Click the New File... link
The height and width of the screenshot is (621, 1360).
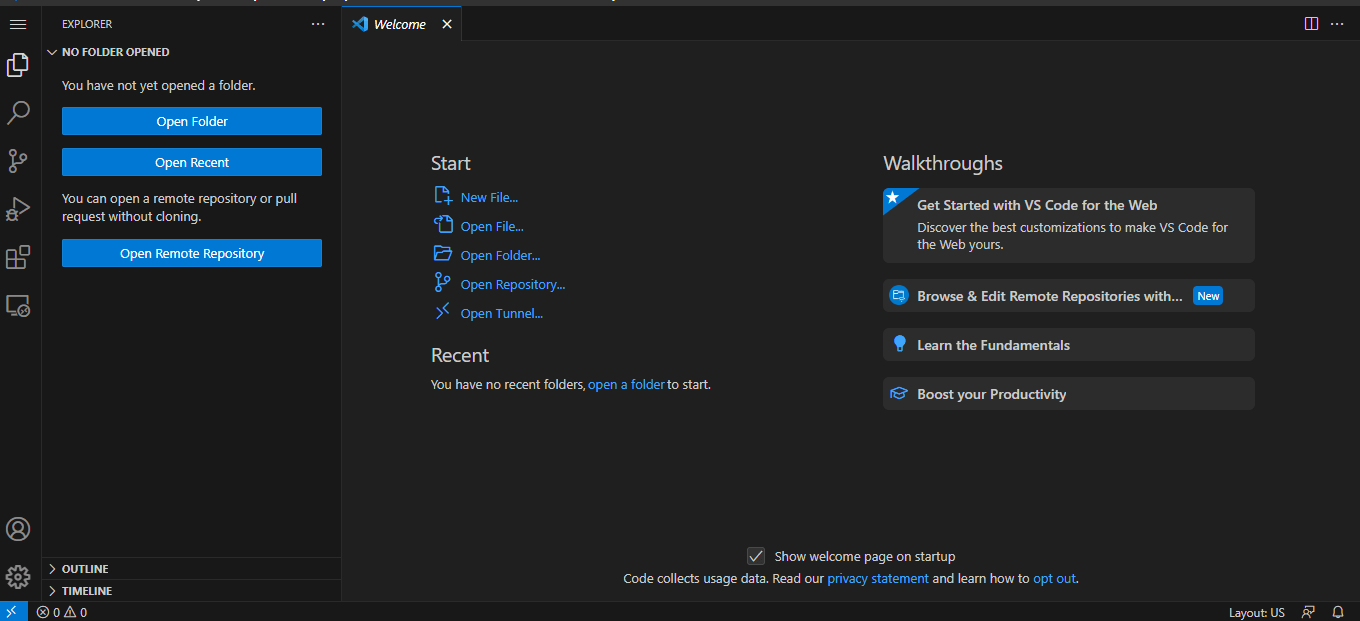tap(489, 197)
